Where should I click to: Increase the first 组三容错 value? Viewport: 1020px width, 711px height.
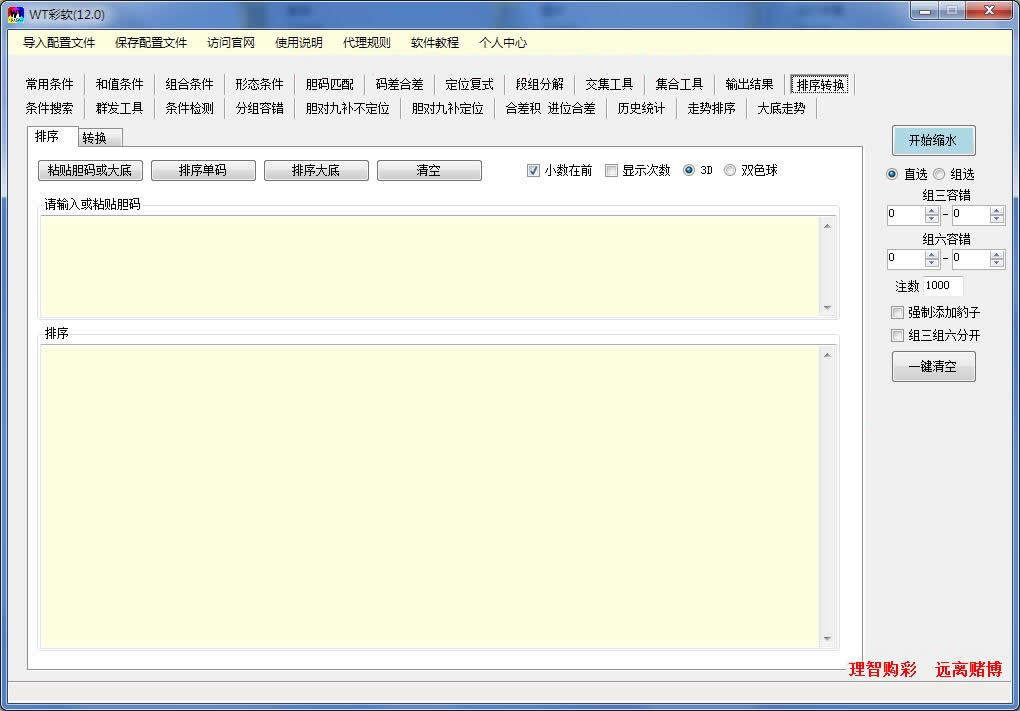(932, 209)
